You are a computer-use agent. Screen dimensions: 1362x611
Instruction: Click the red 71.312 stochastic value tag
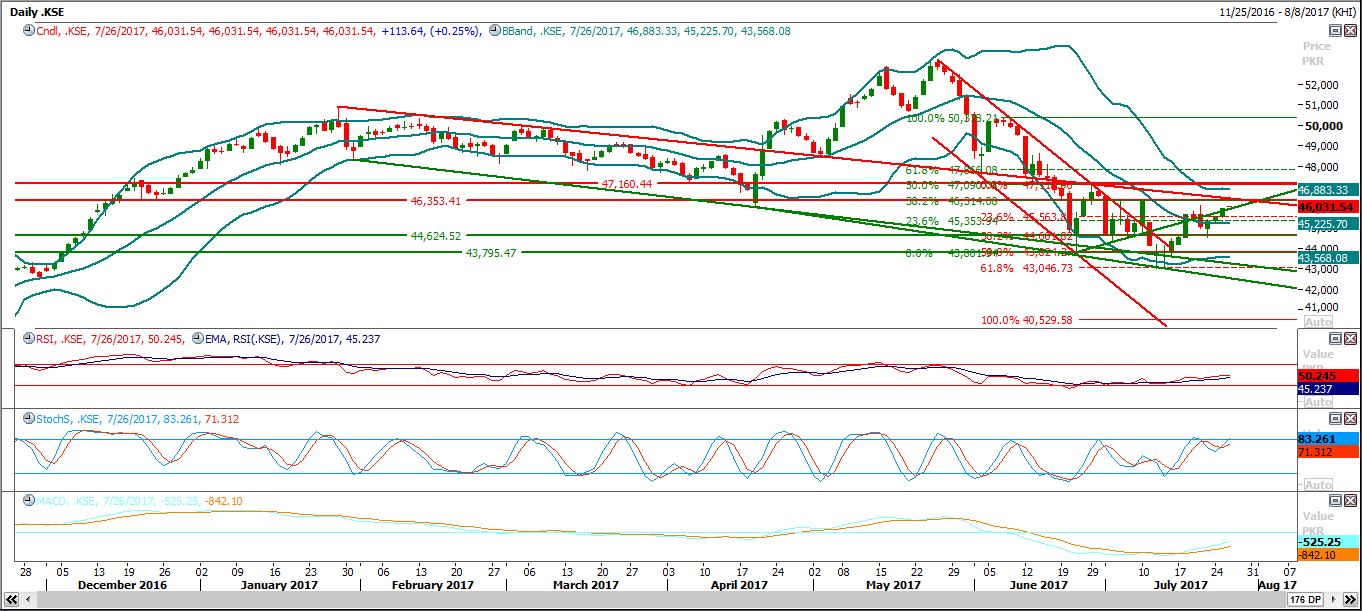click(1327, 452)
